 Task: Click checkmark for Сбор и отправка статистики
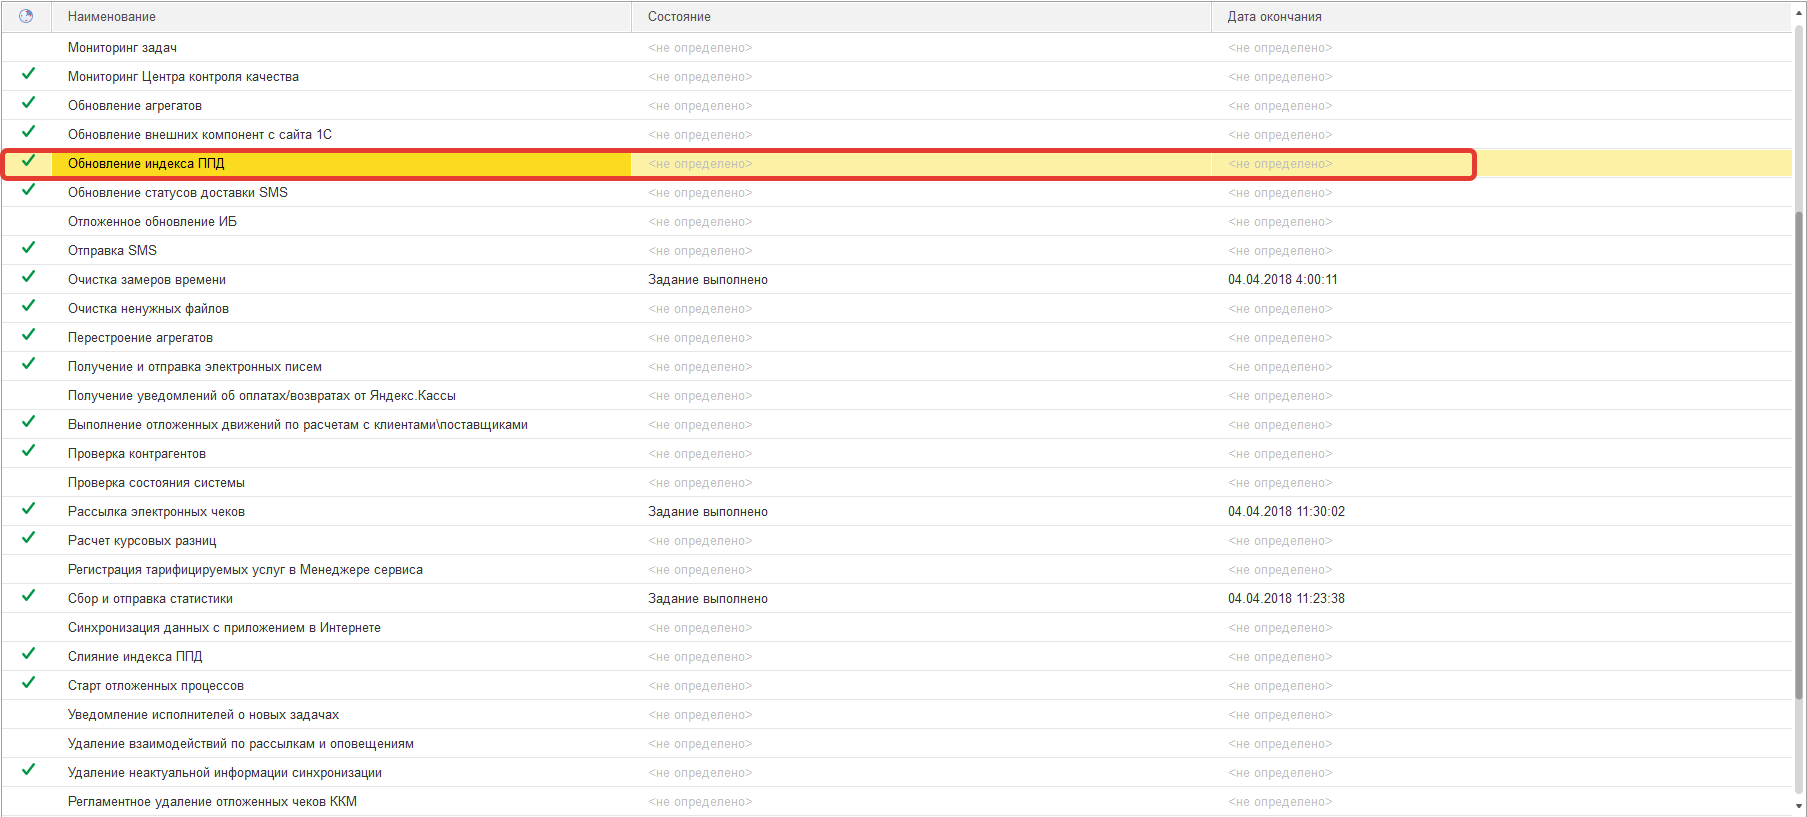pos(28,596)
